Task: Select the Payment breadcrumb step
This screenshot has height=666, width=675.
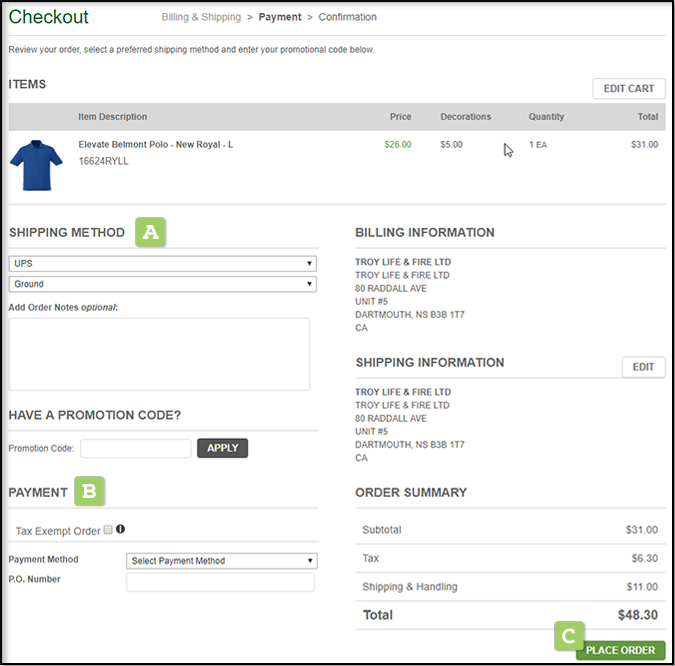Action: [280, 17]
